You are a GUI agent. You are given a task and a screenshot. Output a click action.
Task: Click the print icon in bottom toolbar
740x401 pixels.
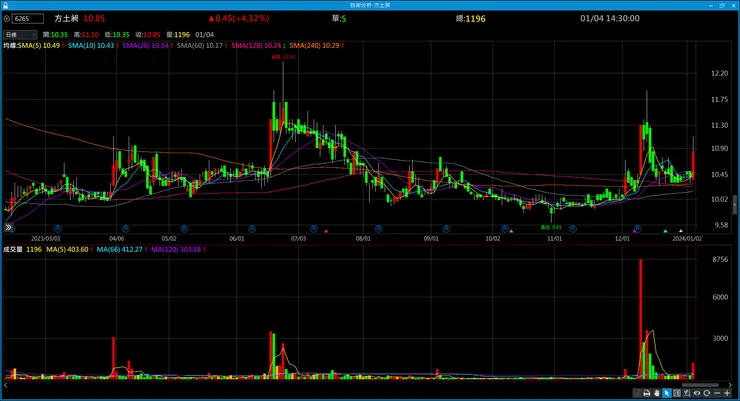pos(647,393)
